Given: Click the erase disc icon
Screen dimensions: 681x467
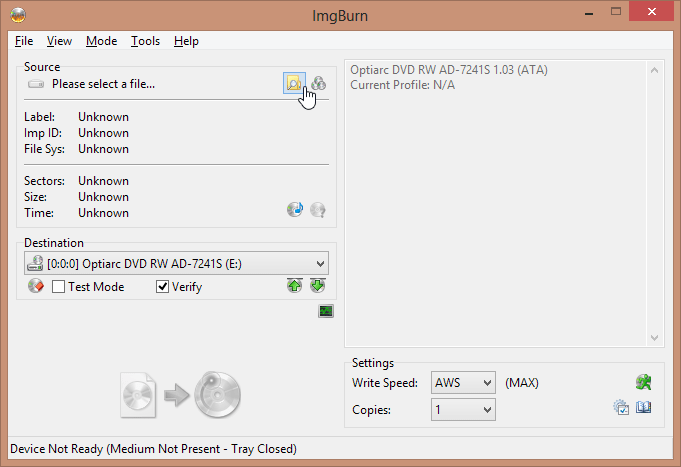Looking at the screenshot, I should [36, 286].
